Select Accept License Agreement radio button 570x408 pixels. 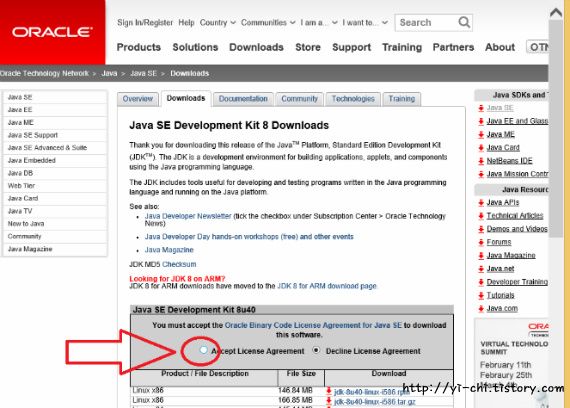(x=203, y=350)
